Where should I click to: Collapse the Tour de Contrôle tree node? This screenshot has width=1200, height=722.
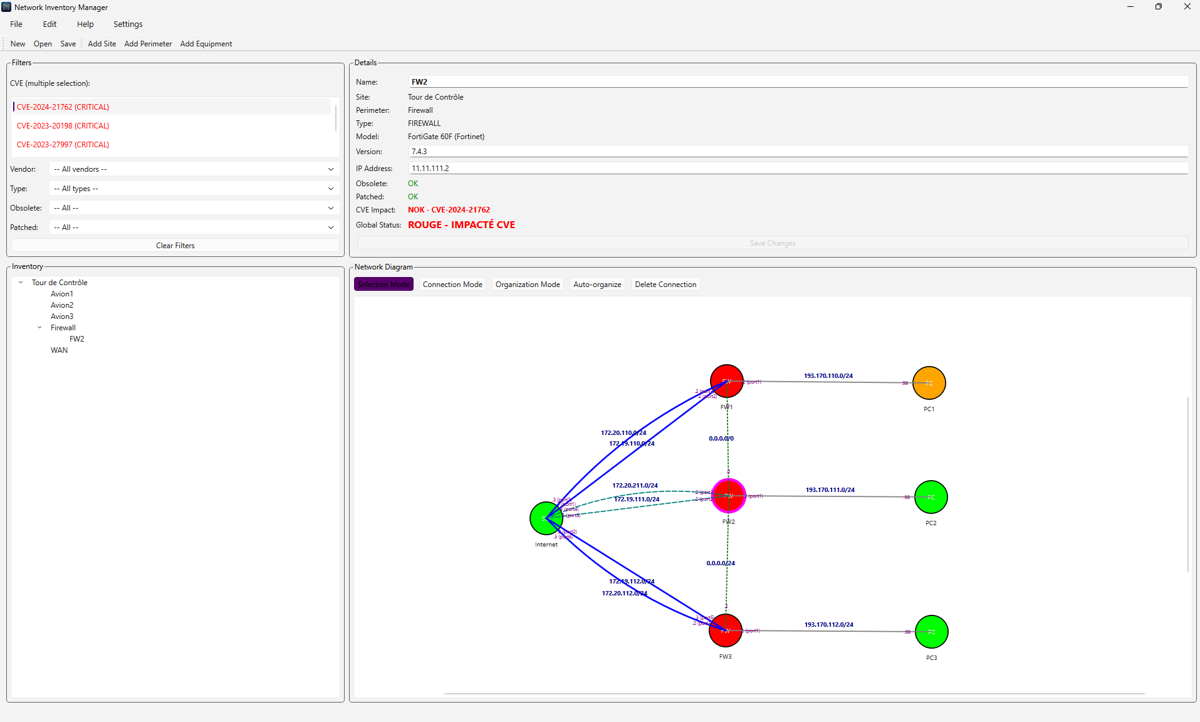[21, 283]
